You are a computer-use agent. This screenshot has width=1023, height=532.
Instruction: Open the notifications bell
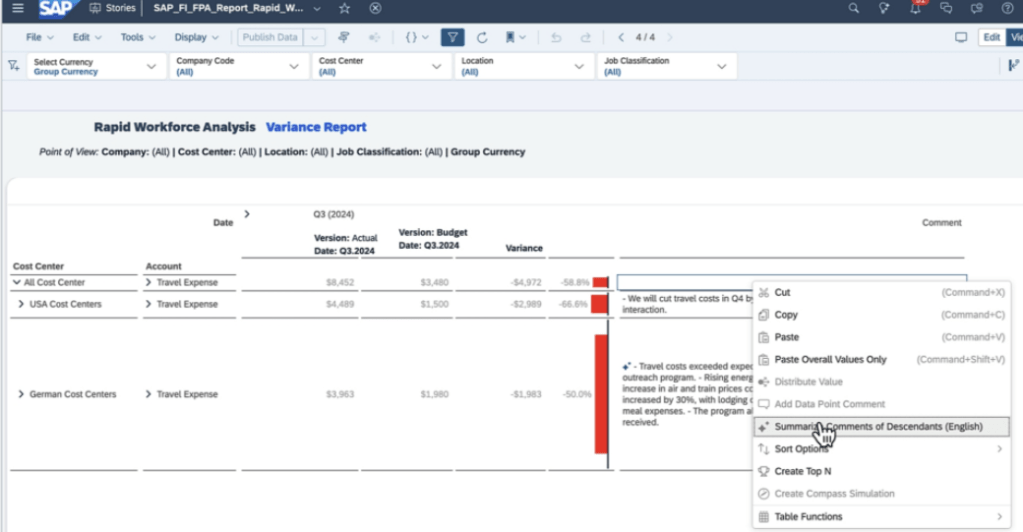[916, 8]
